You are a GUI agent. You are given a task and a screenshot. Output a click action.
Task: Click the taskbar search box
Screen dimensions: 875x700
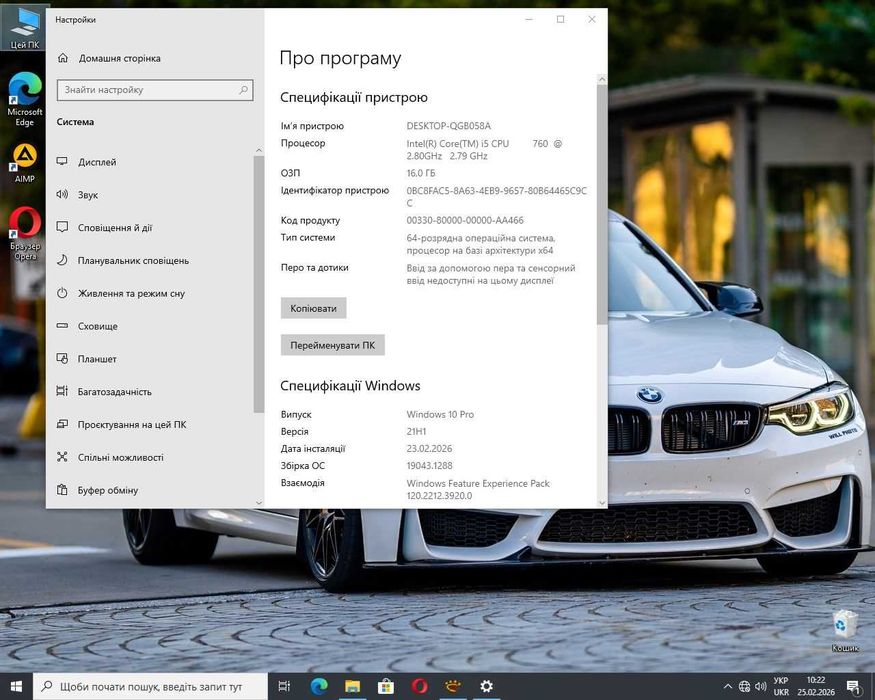click(151, 687)
